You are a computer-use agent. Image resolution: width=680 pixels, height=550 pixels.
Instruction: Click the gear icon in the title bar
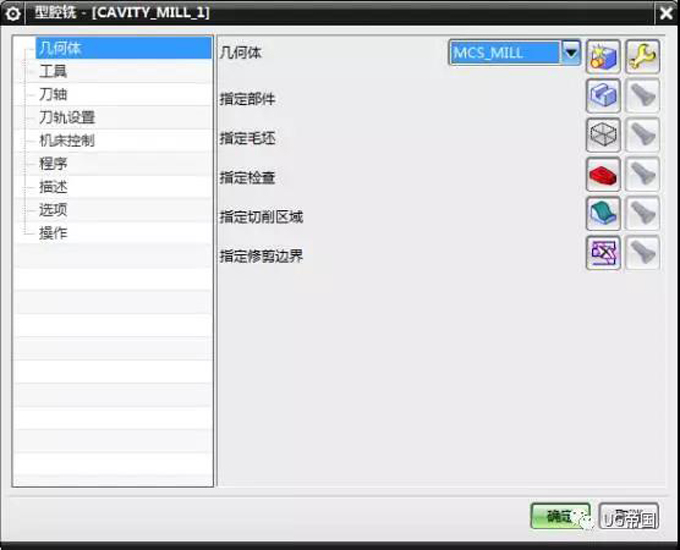point(13,14)
